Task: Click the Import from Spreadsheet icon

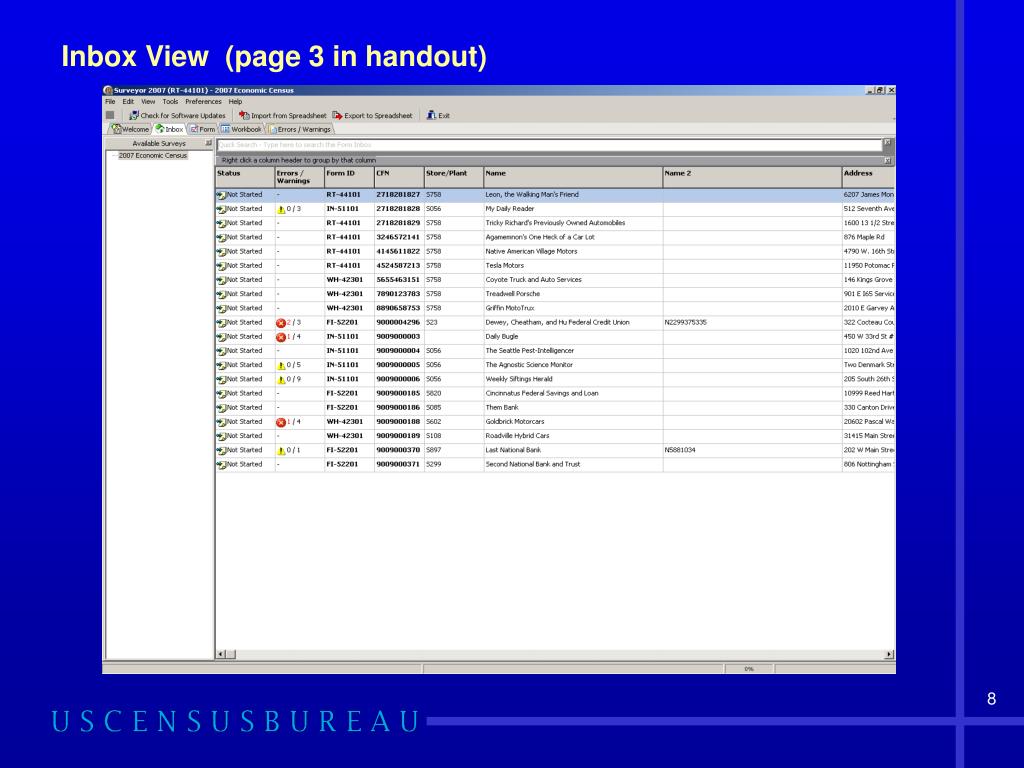Action: click(244, 116)
